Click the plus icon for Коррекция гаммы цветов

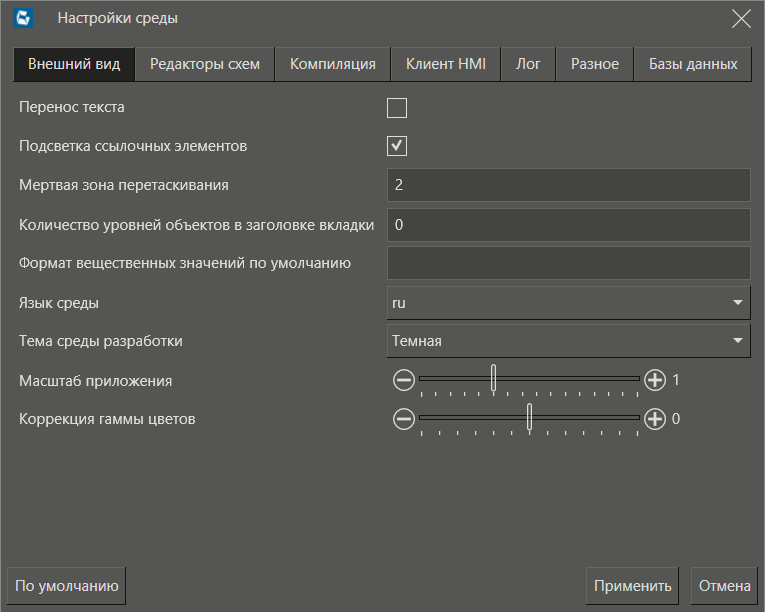pos(654,419)
